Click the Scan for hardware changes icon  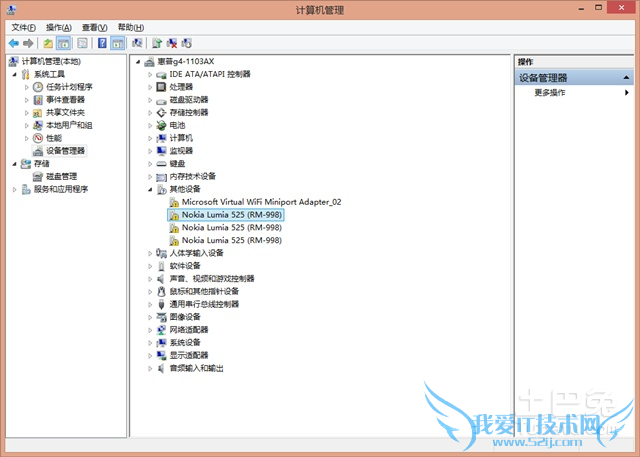pos(137,43)
